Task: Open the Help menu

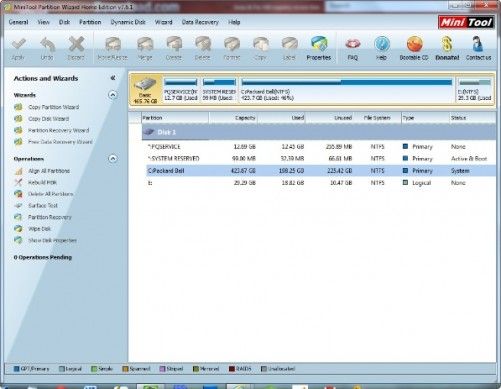Action: [234, 22]
